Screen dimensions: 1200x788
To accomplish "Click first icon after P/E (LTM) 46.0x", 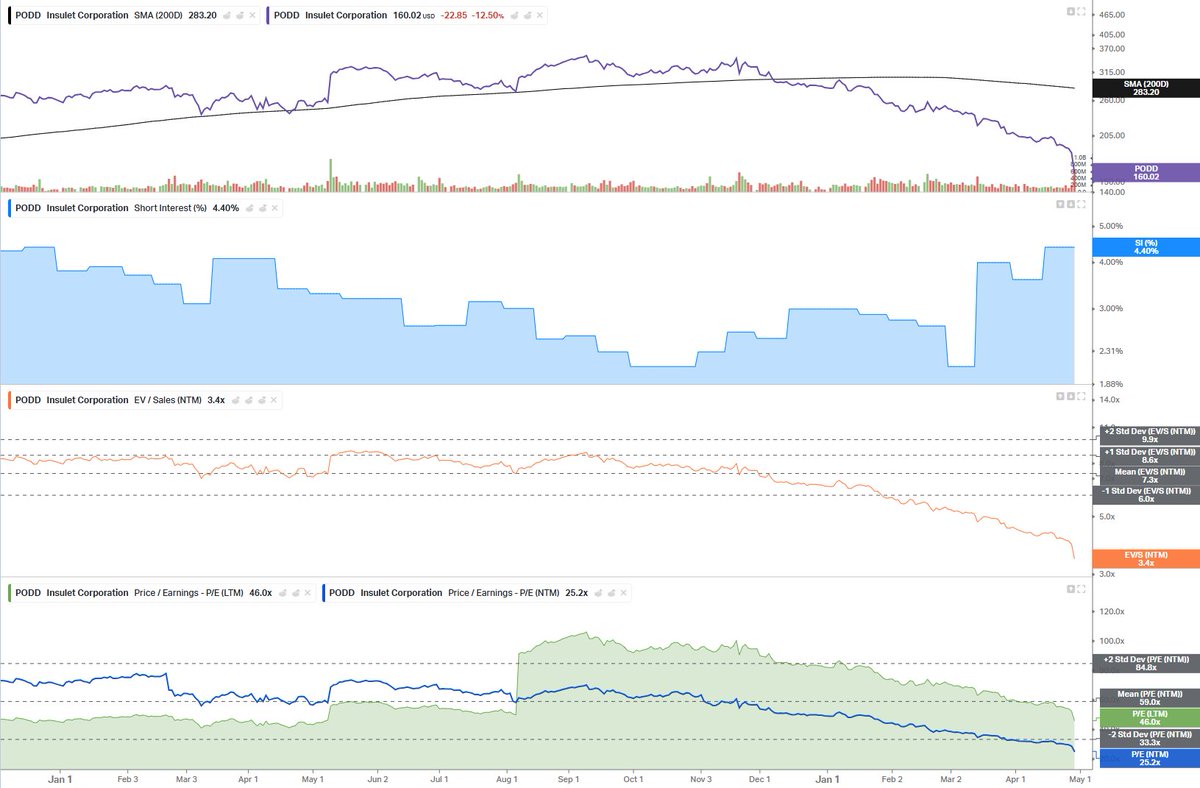I will (282, 592).
